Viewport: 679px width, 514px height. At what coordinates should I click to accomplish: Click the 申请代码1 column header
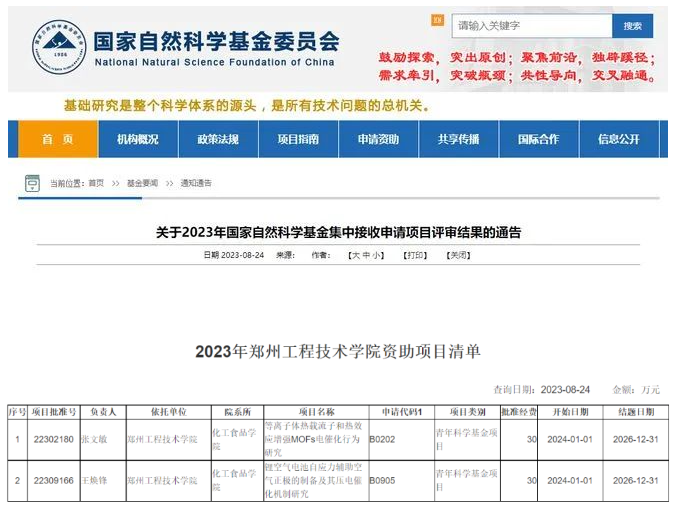point(402,412)
